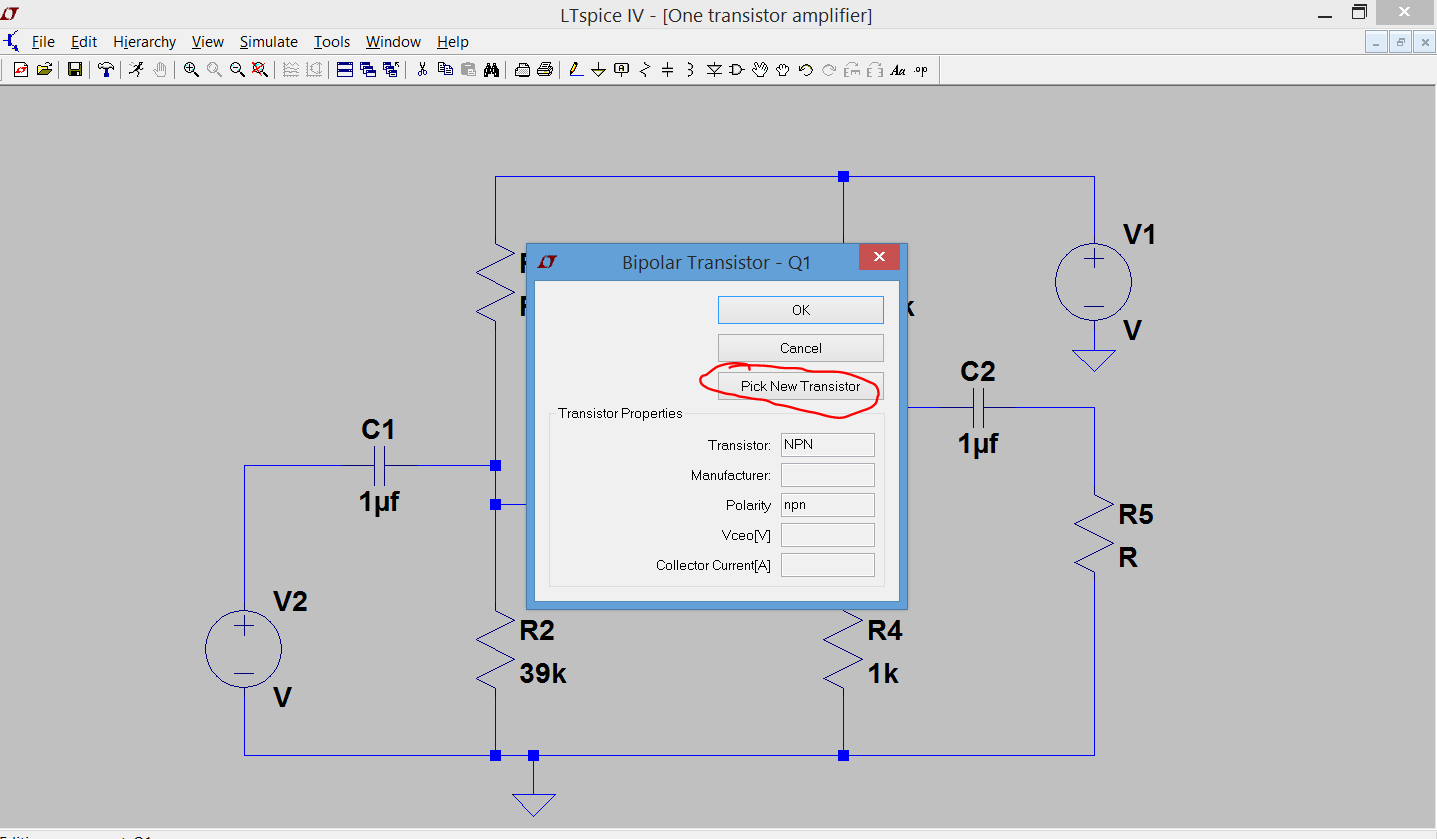
Task: Click the R4 1k resistor value
Action: pyautogui.click(x=883, y=674)
